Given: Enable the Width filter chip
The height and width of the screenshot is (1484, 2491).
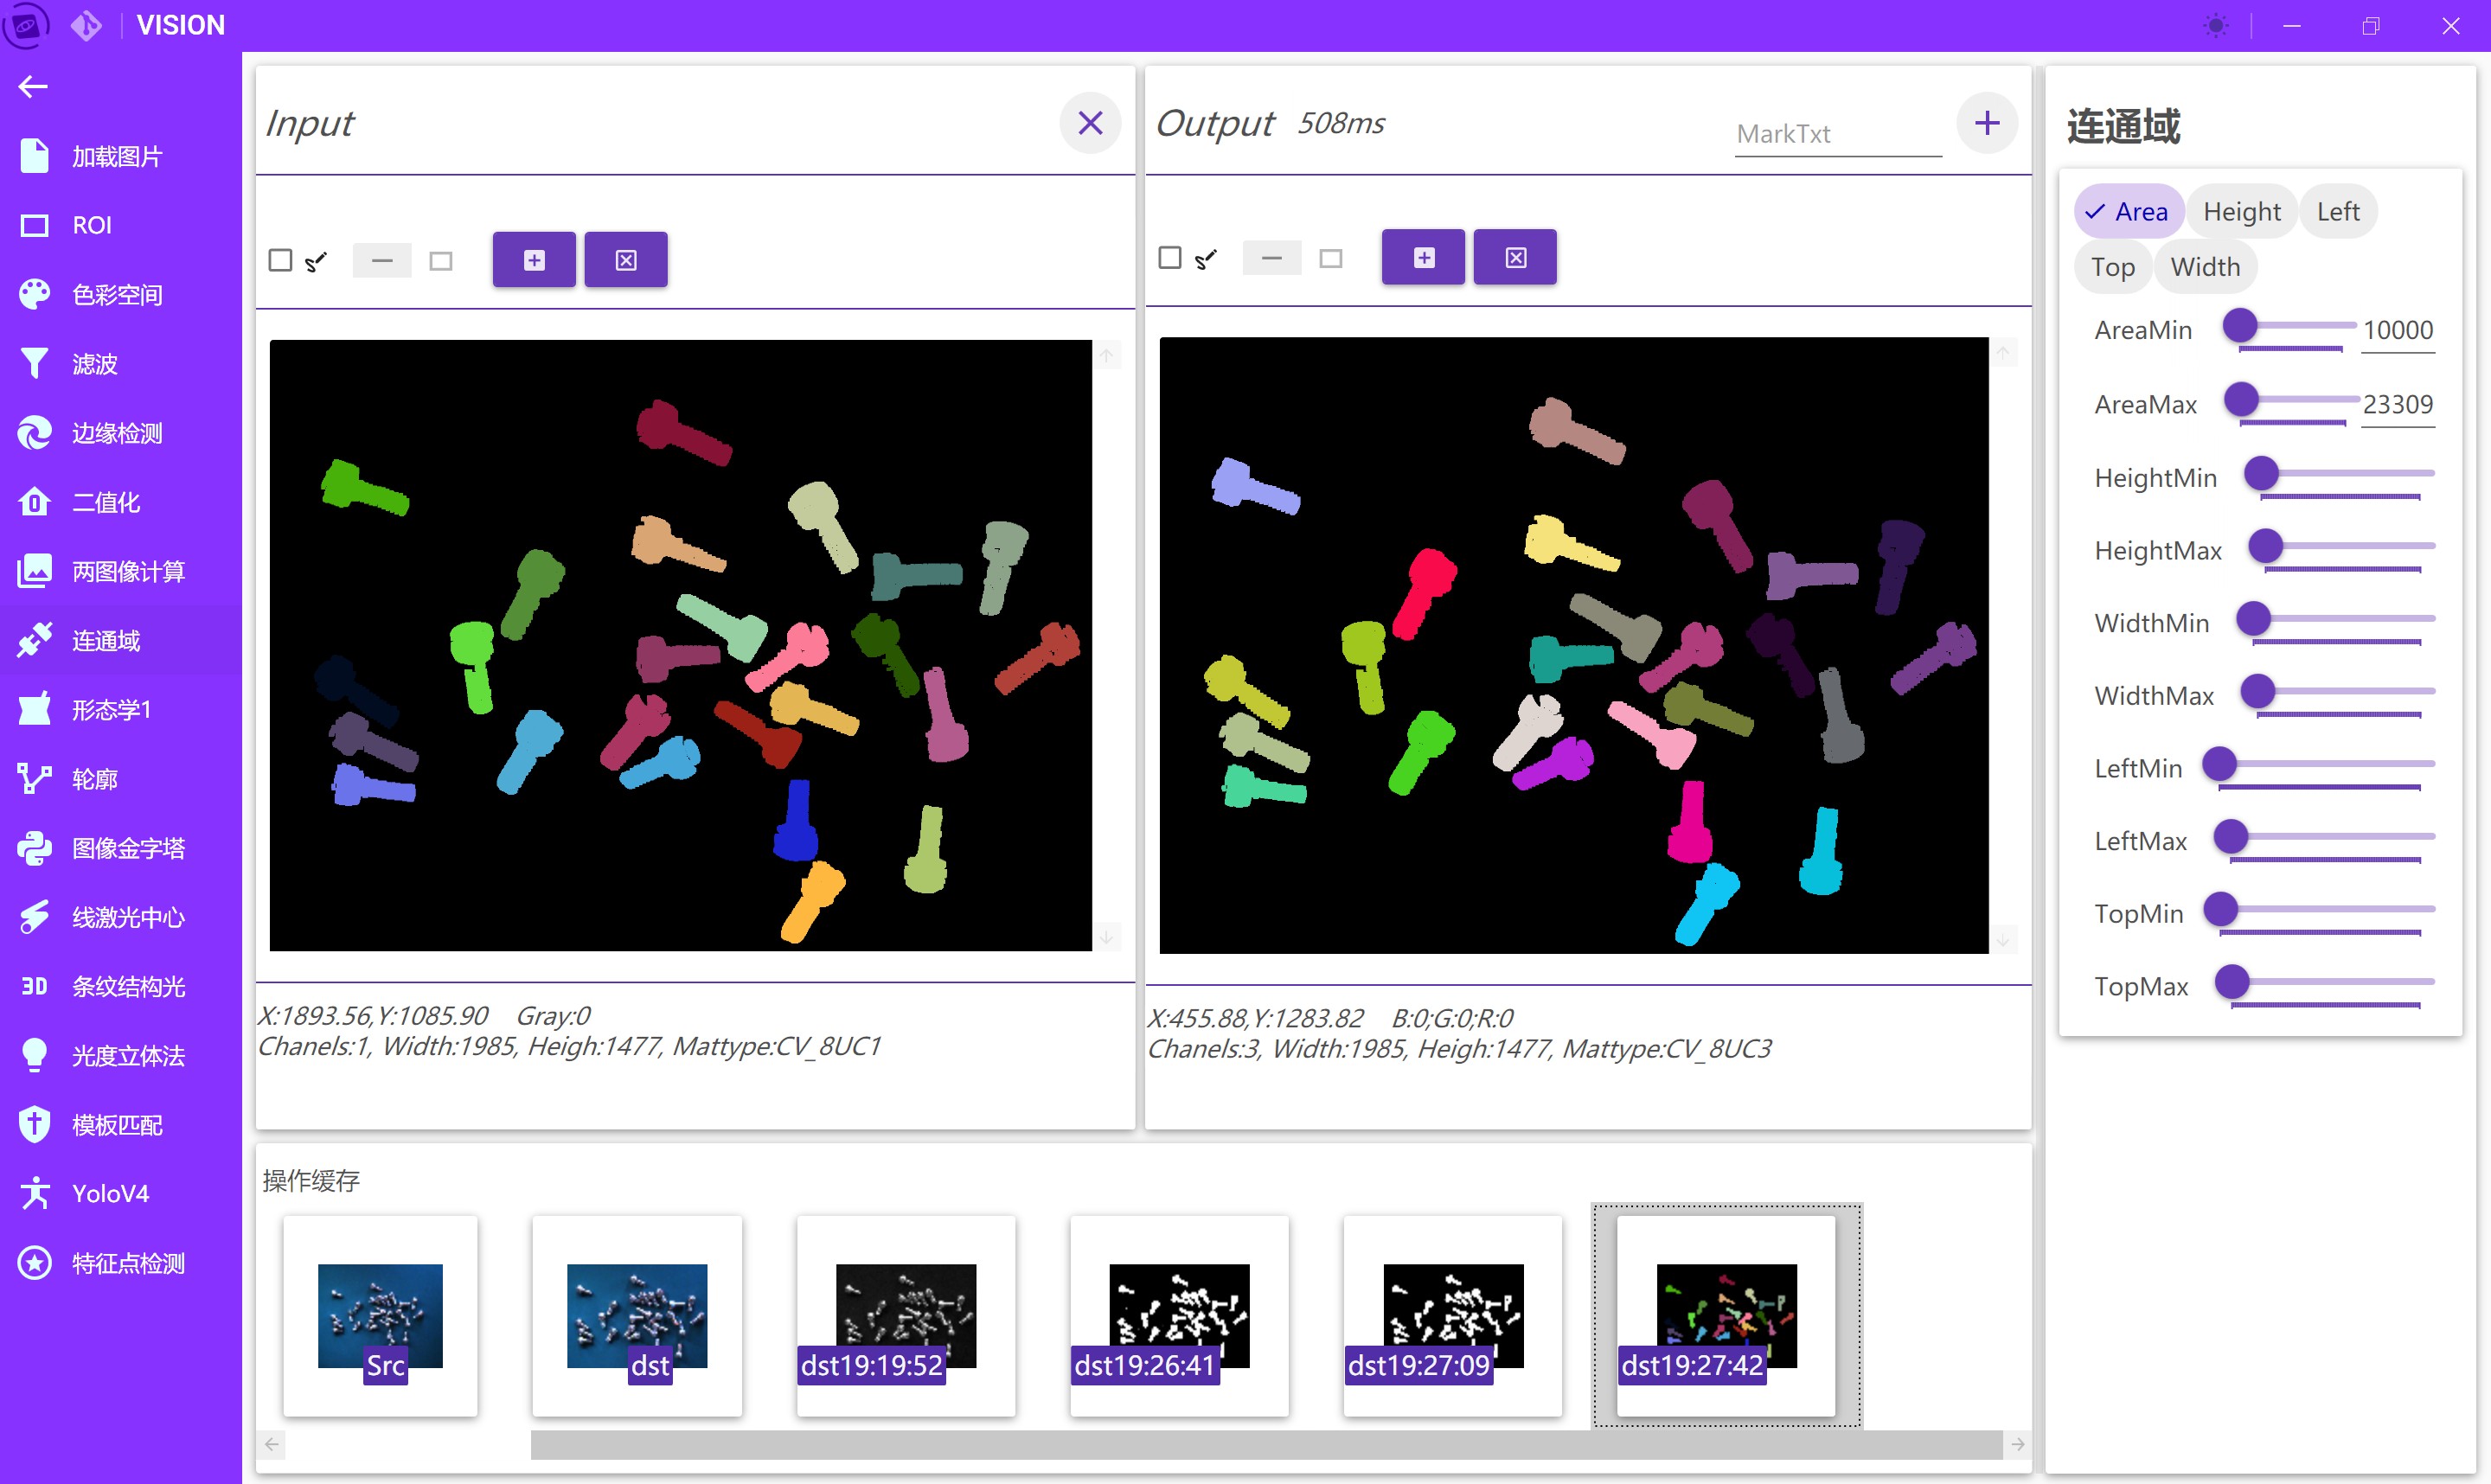Looking at the screenshot, I should [x=2204, y=267].
